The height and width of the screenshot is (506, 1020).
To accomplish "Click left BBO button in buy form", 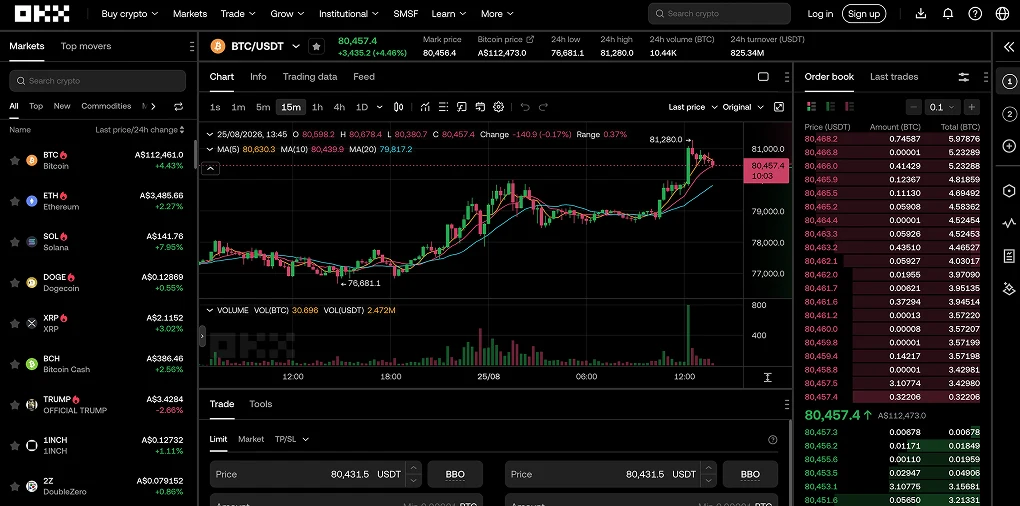I will coord(455,474).
